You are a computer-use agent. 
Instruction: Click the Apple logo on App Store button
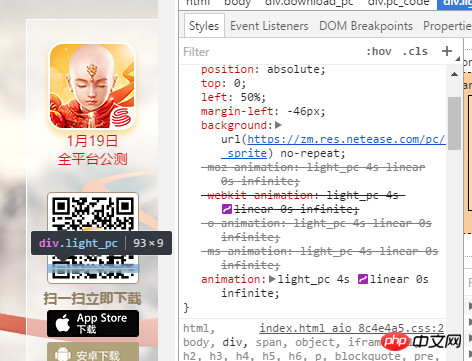63,323
